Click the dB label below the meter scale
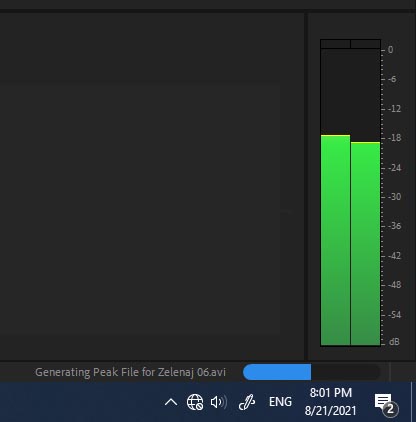 pyautogui.click(x=394, y=342)
